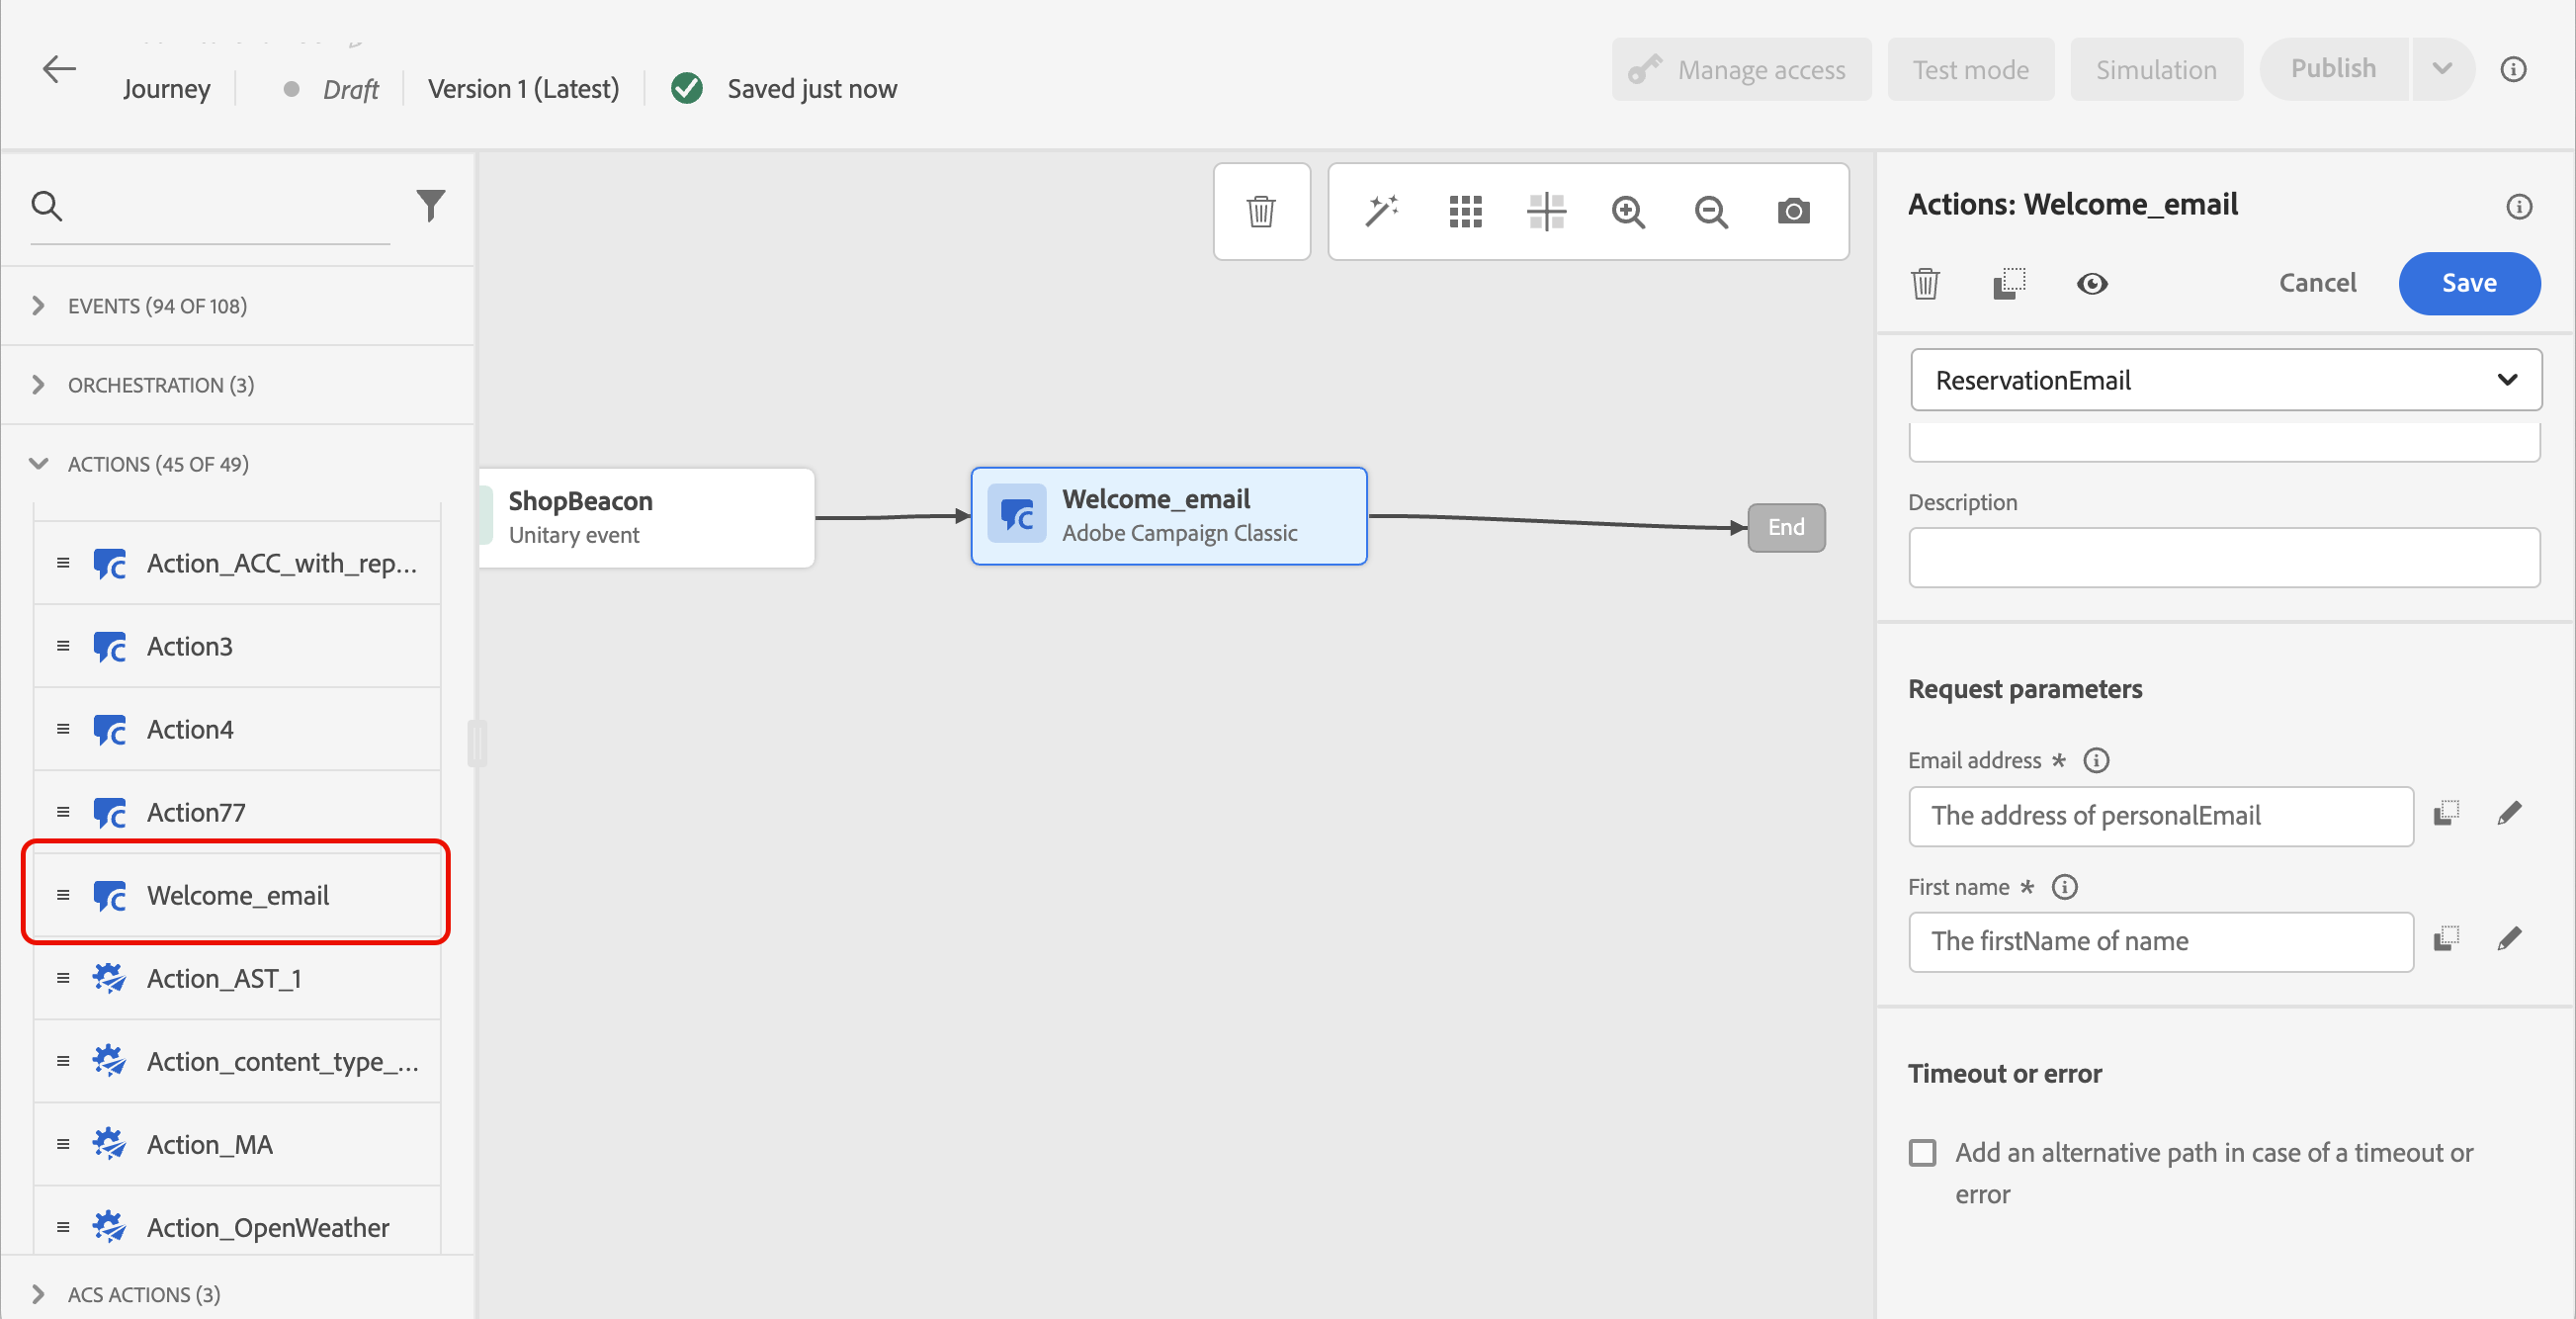
Task: Open the ReservationEmail dropdown
Action: [x=2225, y=380]
